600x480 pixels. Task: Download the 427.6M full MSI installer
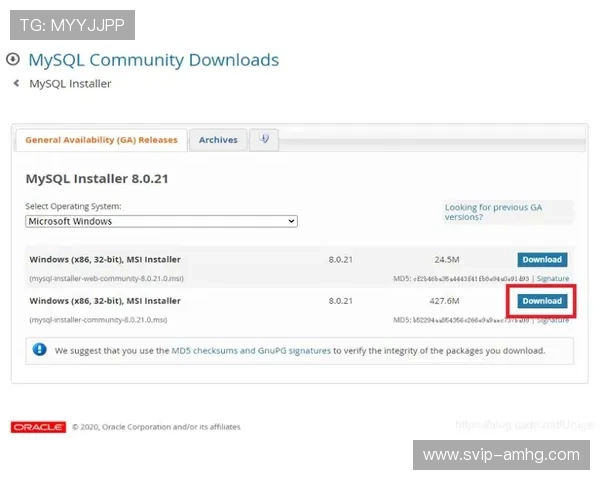(542, 301)
